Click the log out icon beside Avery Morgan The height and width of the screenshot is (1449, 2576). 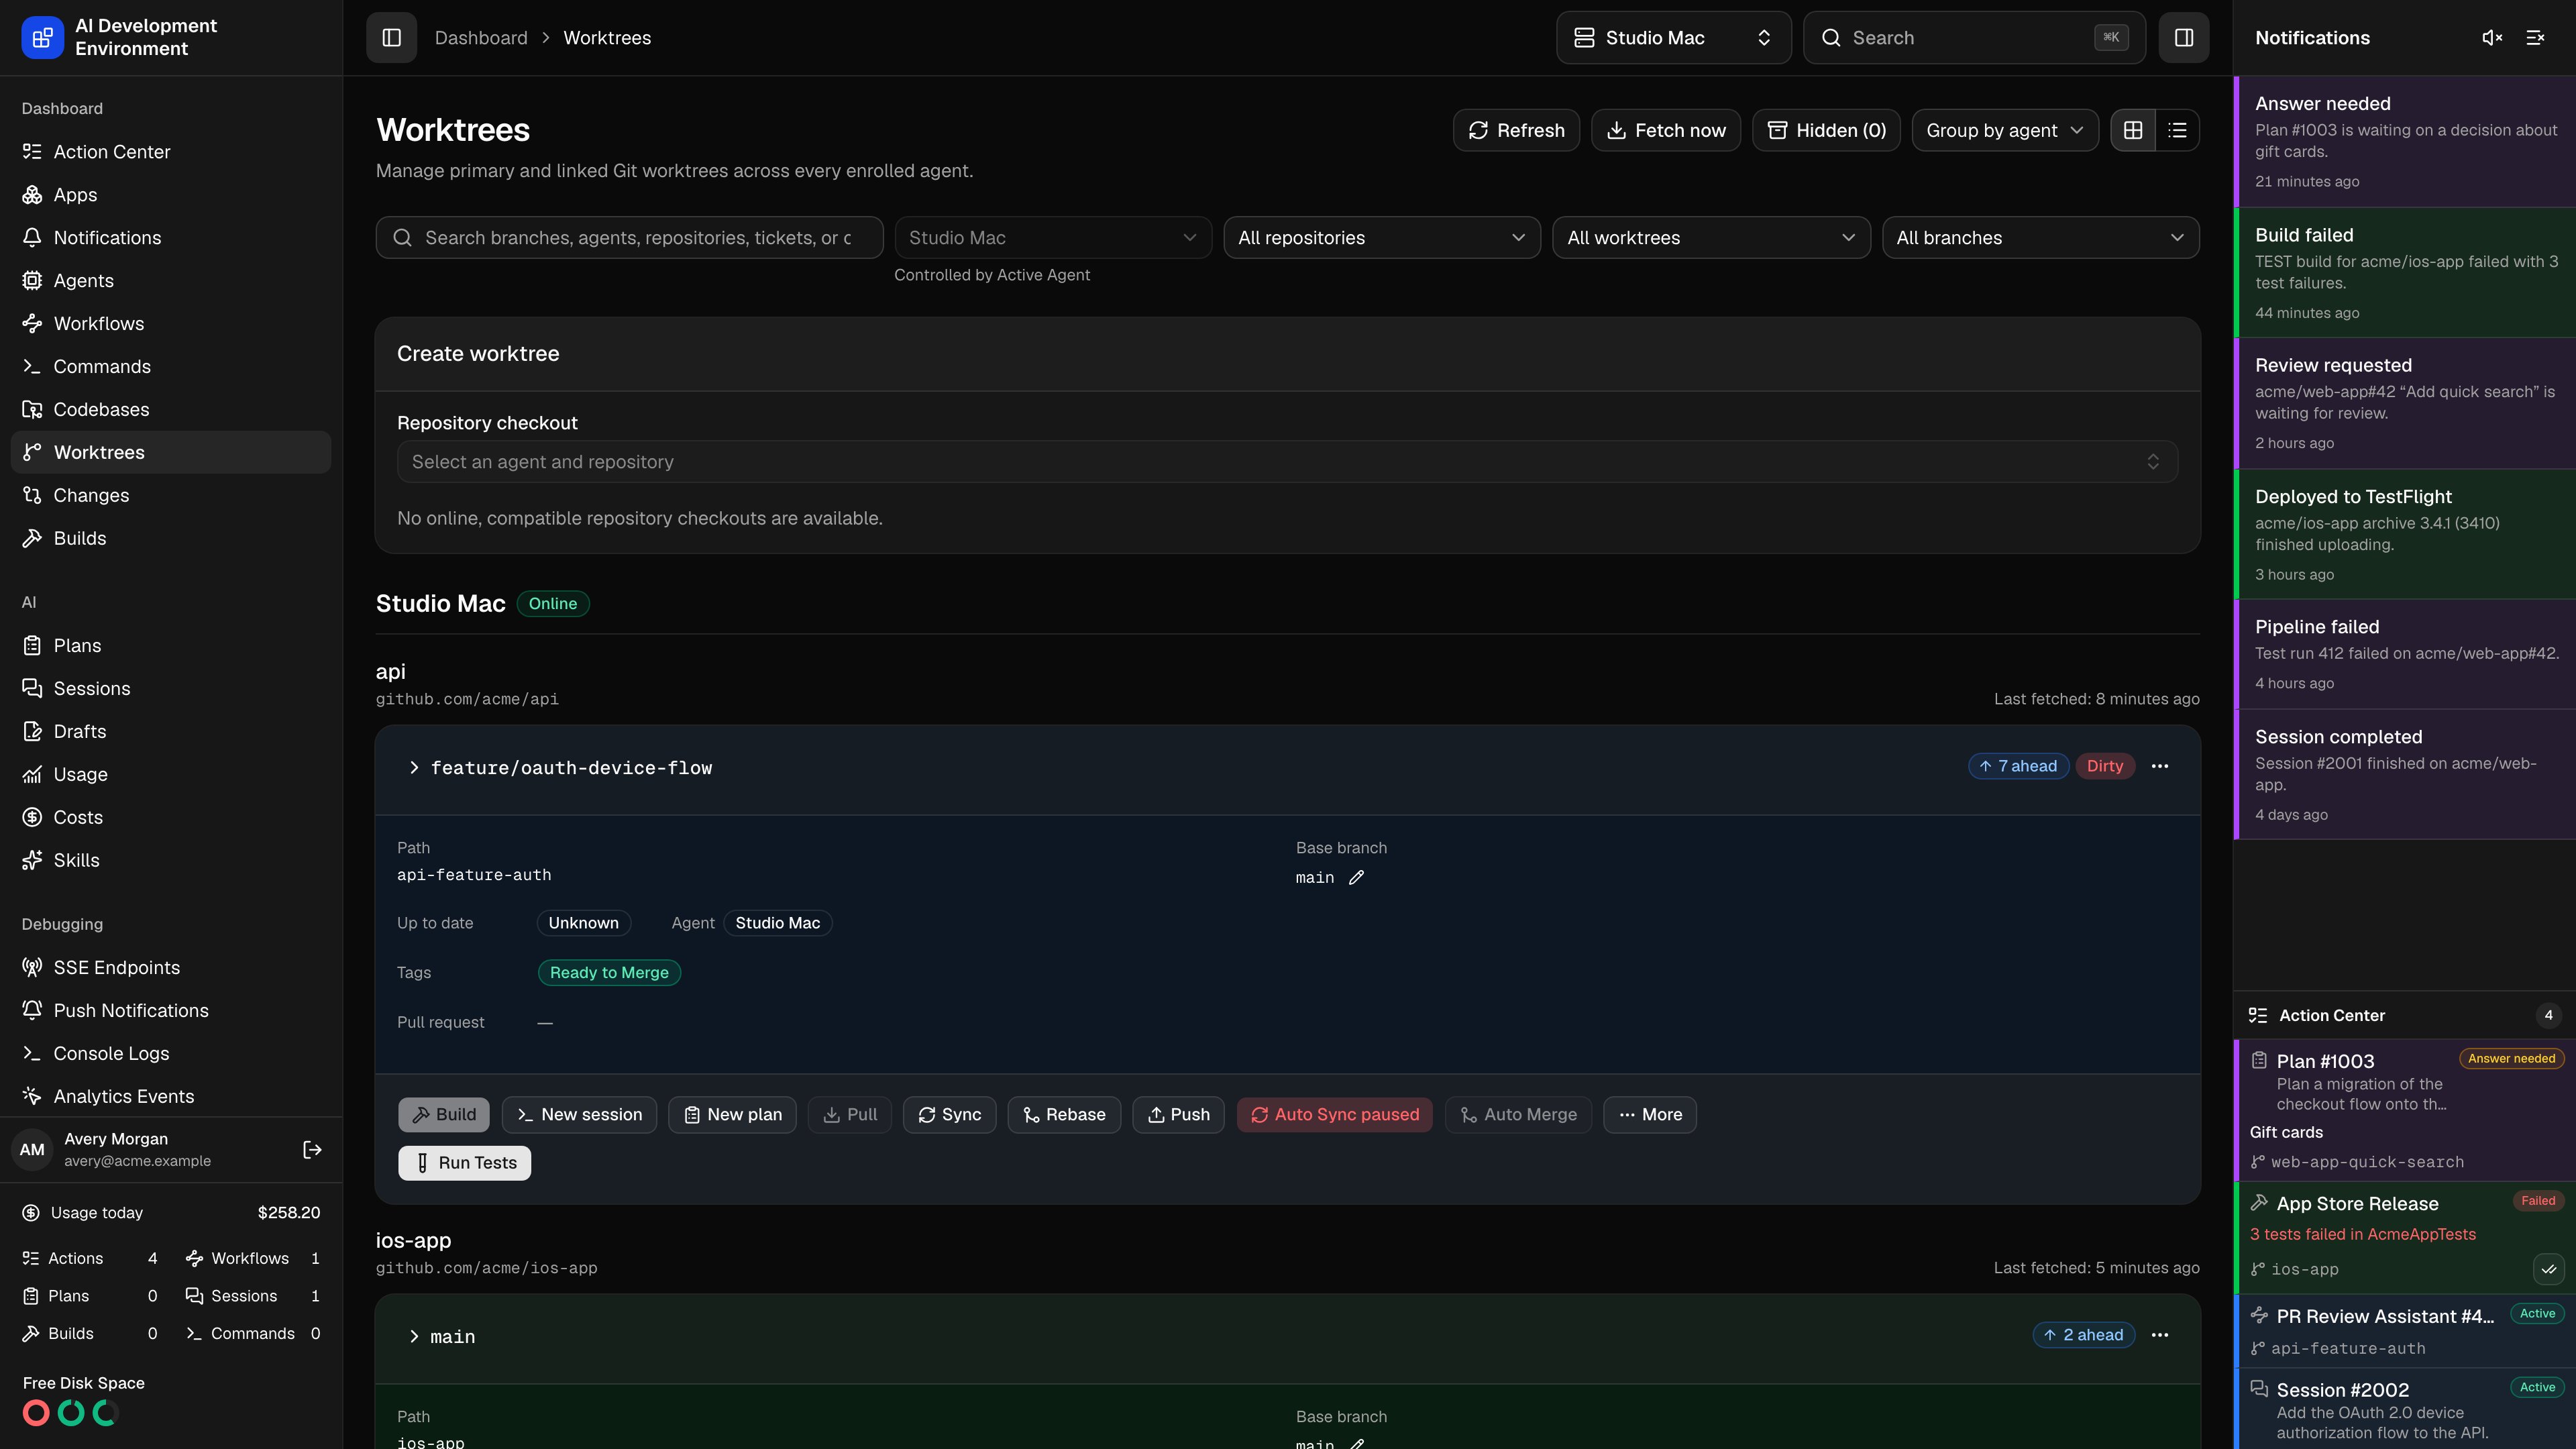[x=312, y=1150]
